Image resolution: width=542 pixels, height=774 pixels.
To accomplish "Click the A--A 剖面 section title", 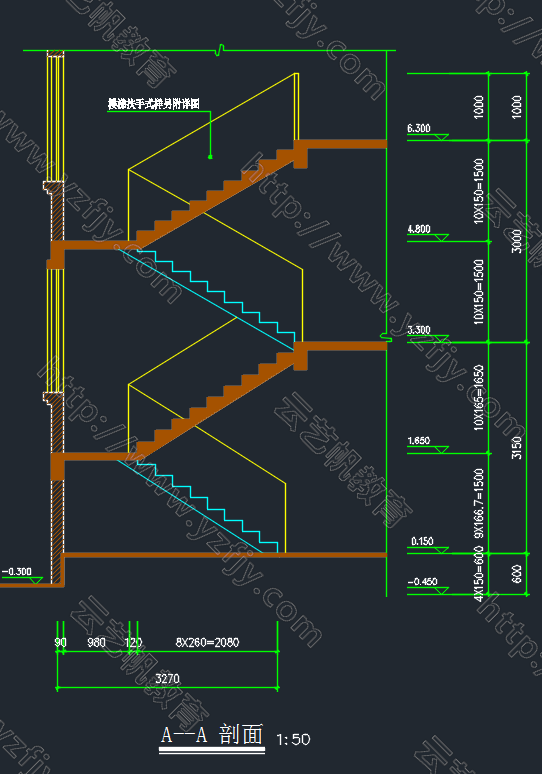I will click(x=212, y=735).
